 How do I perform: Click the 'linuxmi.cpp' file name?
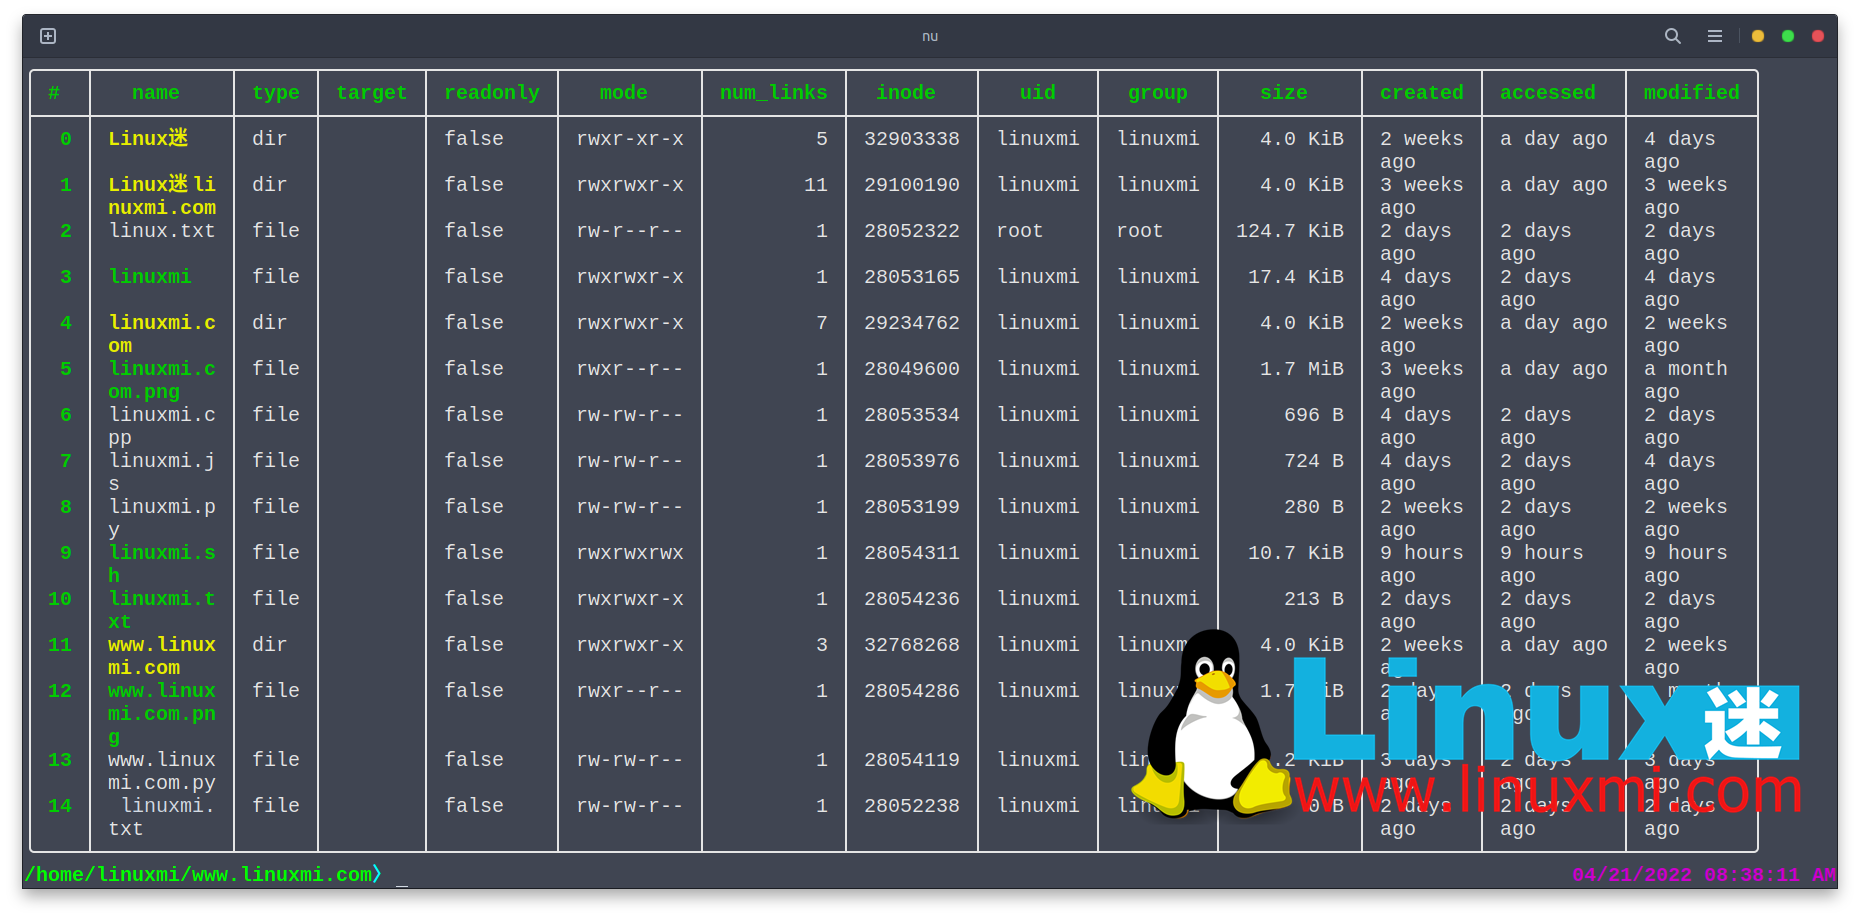coord(162,426)
